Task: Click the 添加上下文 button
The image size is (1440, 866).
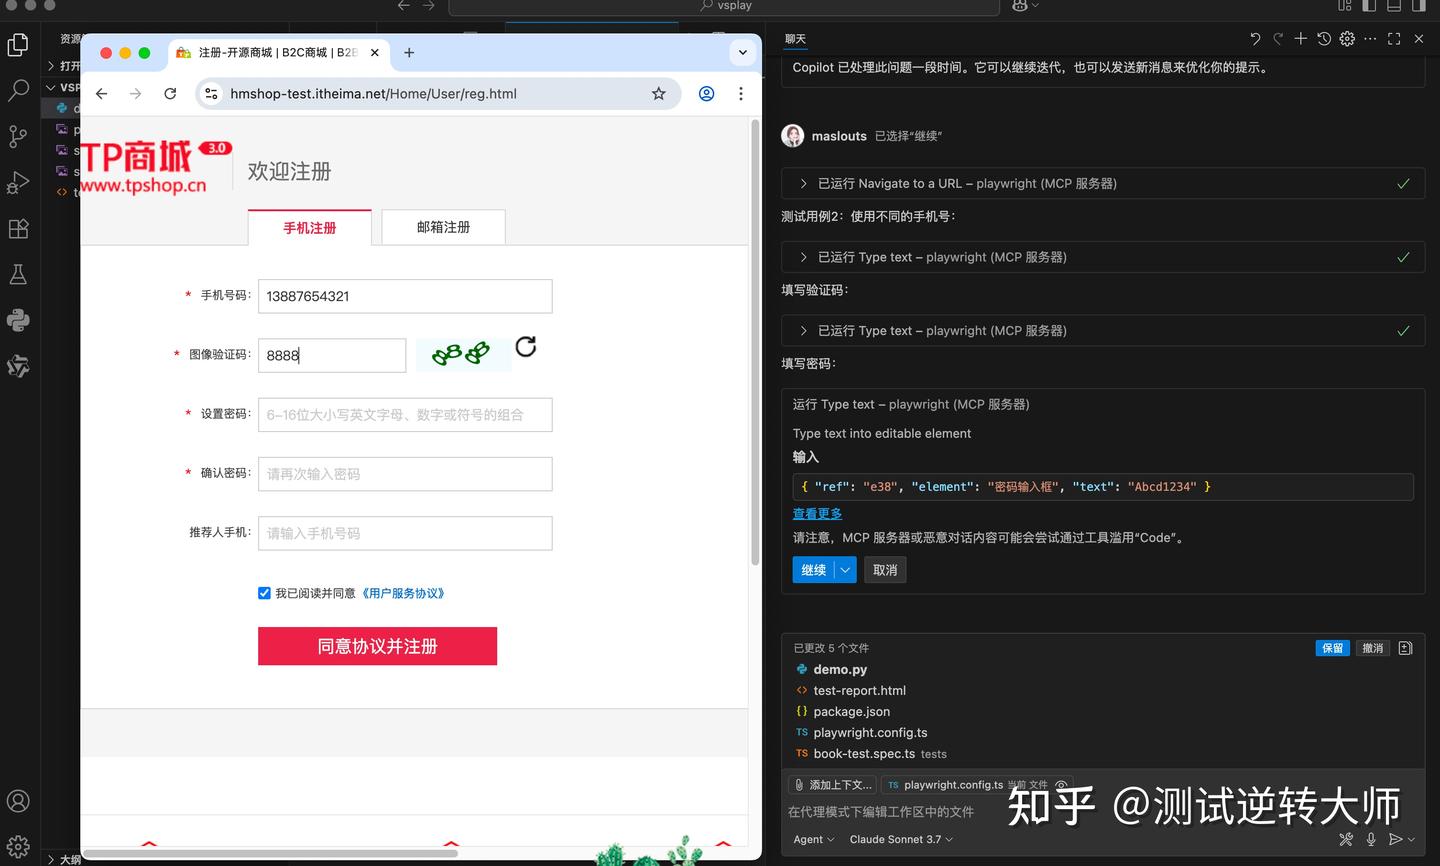Action: point(832,785)
